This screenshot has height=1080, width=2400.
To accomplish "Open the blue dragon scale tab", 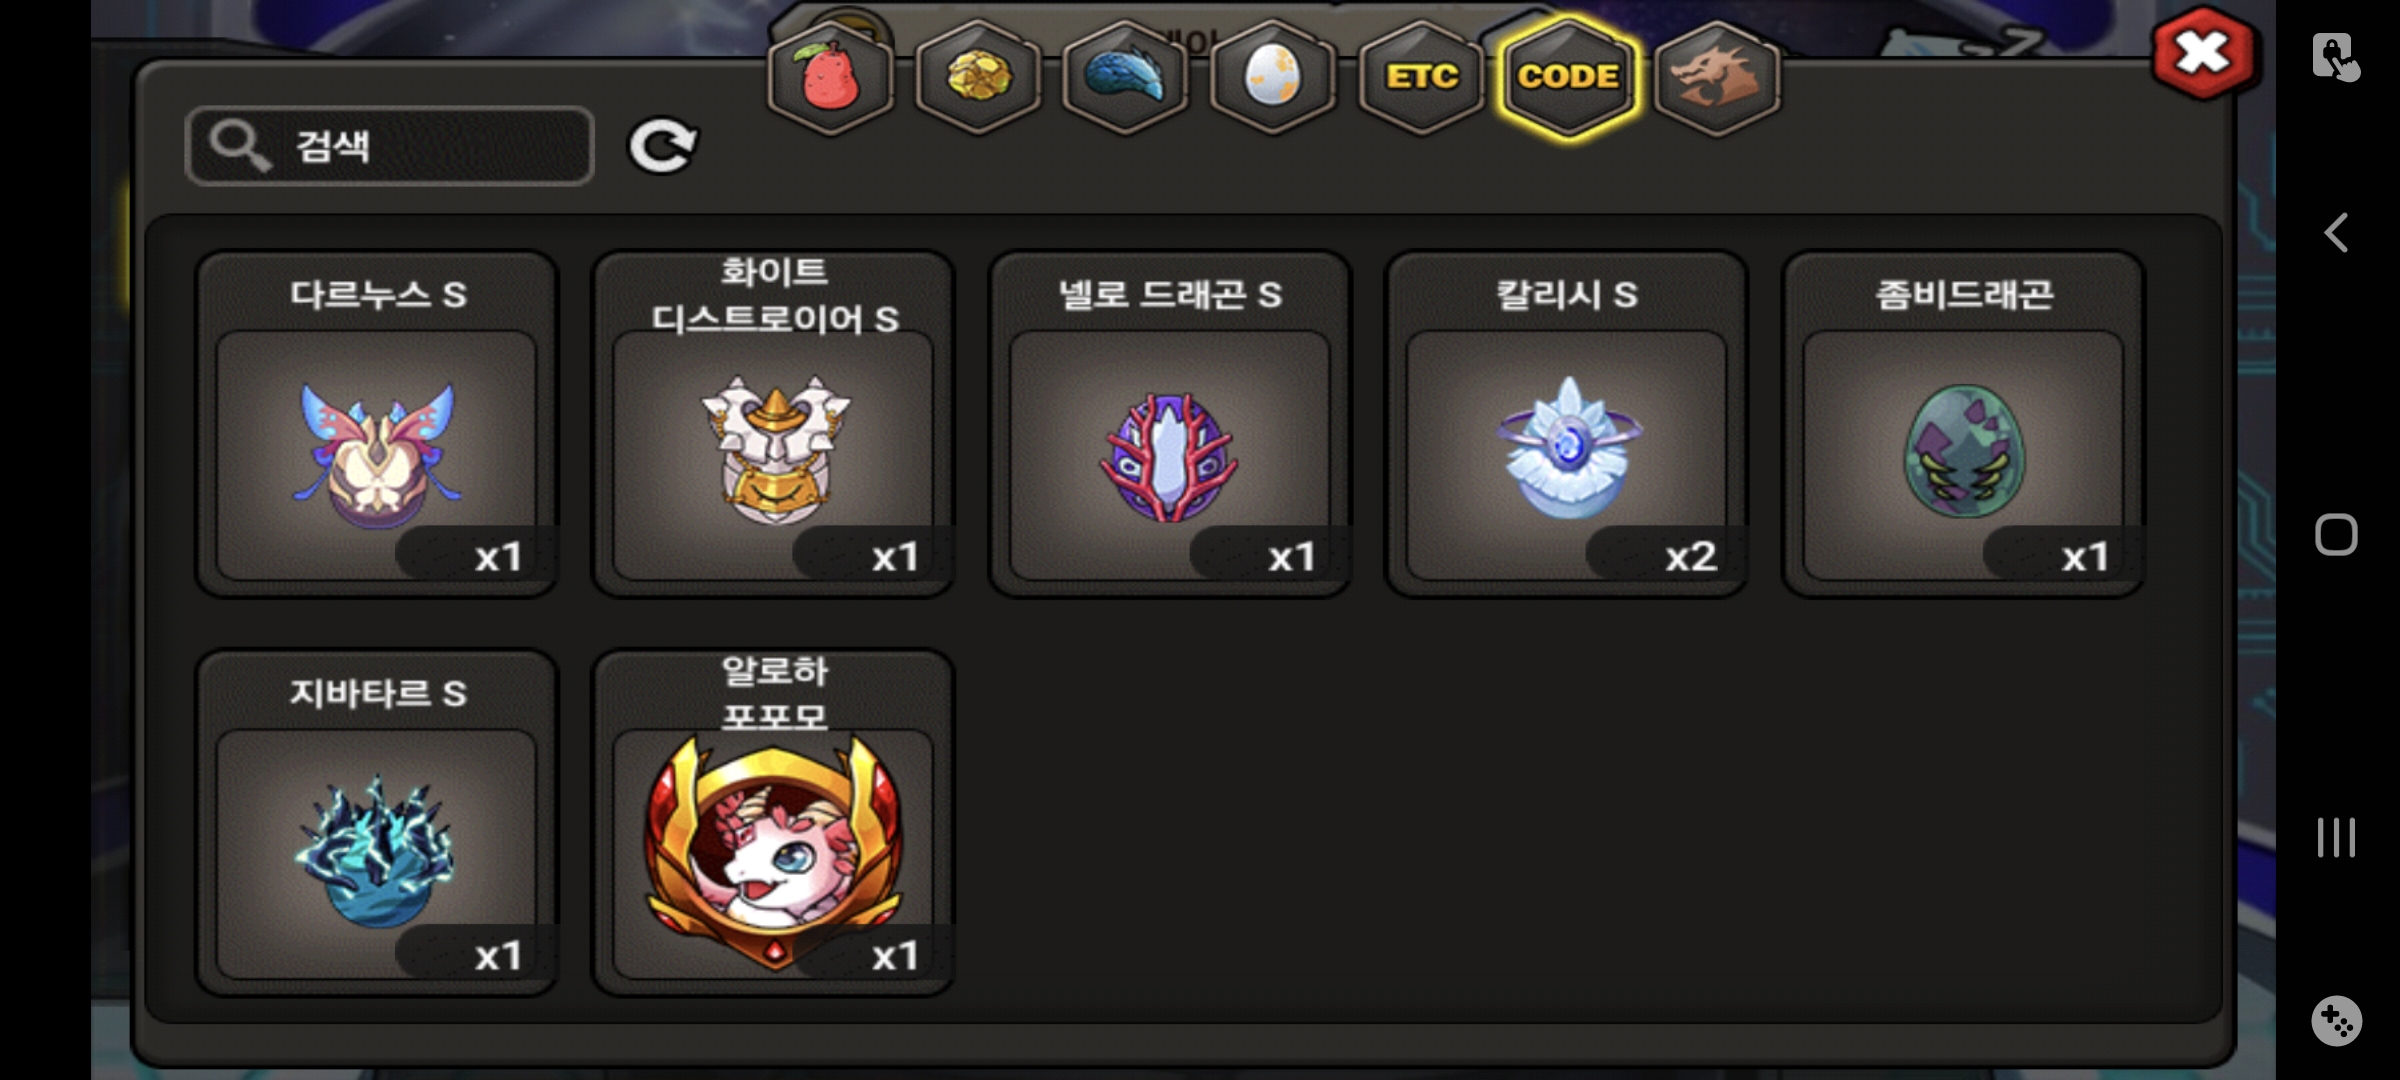I will click(1125, 78).
